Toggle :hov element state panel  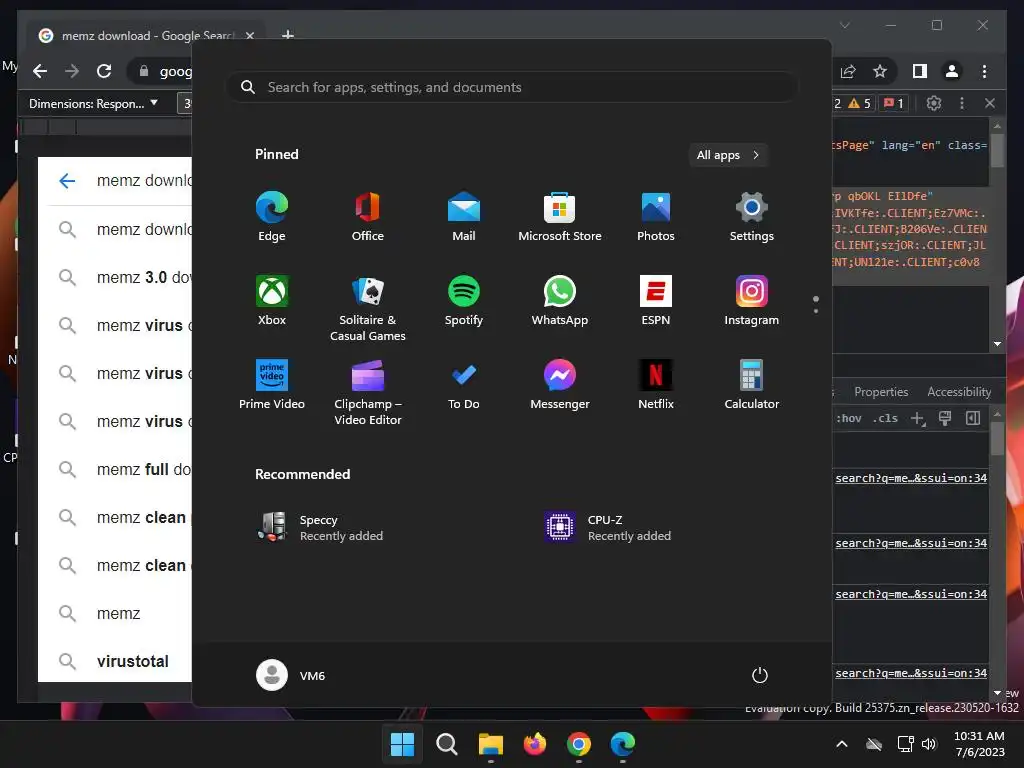point(848,418)
